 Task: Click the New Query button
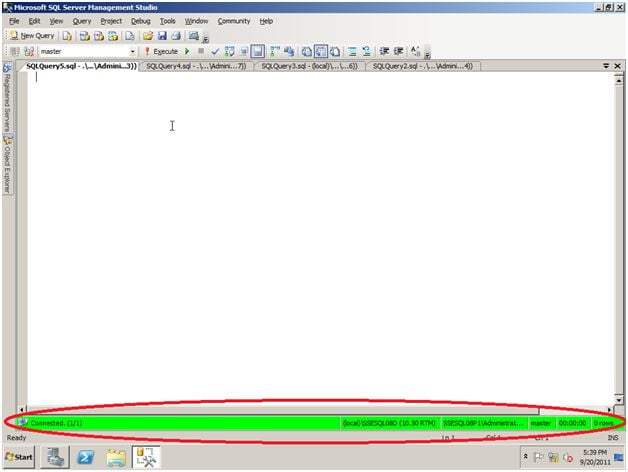32,36
